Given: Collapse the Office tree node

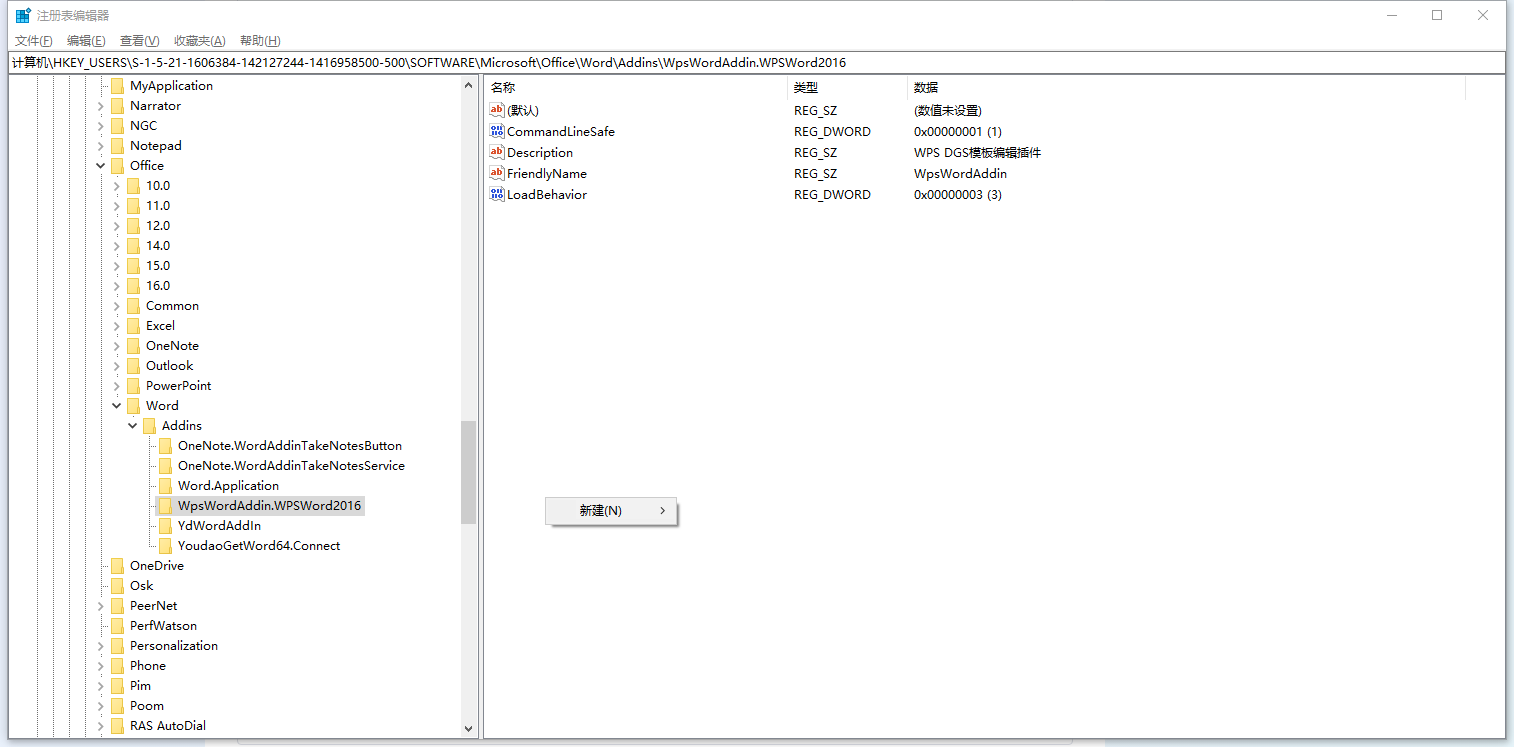Looking at the screenshot, I should pos(101,166).
